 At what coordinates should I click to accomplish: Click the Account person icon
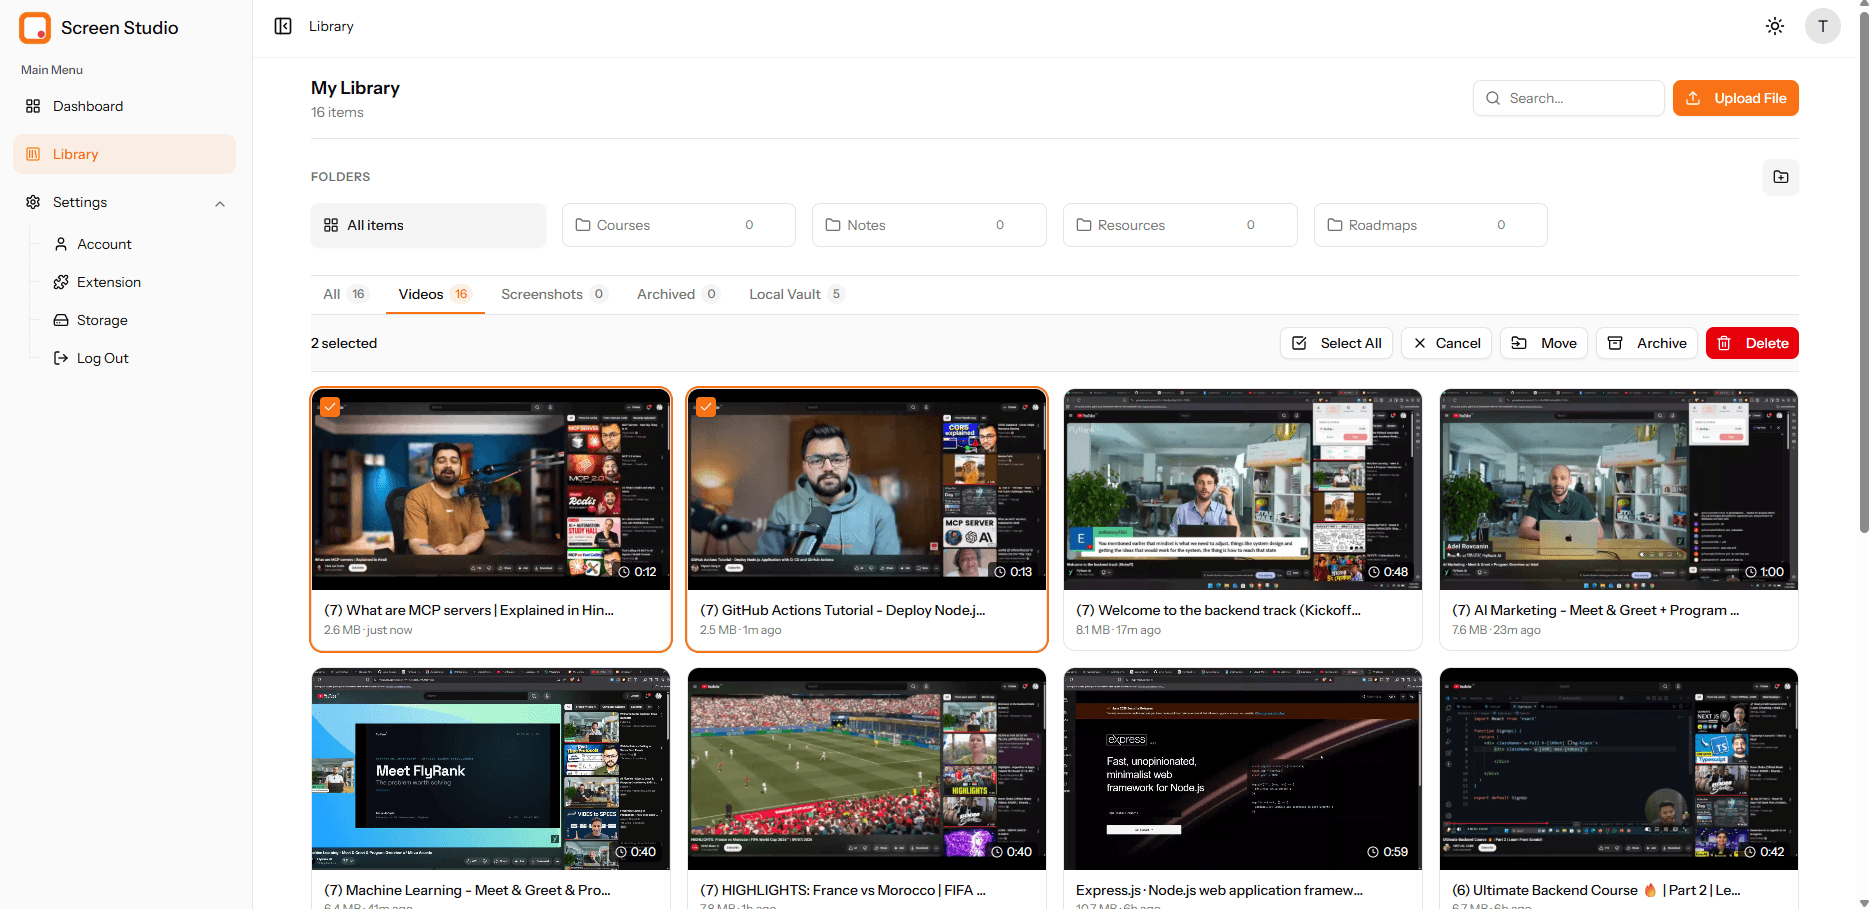click(x=61, y=244)
